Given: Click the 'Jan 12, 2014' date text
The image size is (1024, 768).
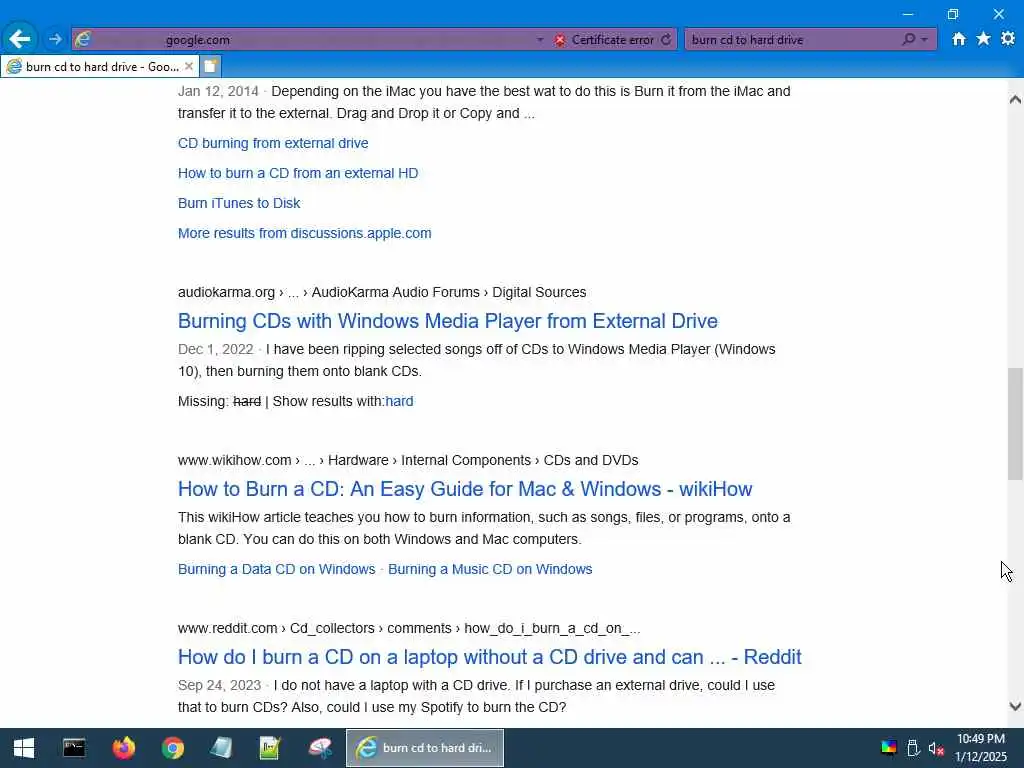Looking at the screenshot, I should (x=218, y=91).
